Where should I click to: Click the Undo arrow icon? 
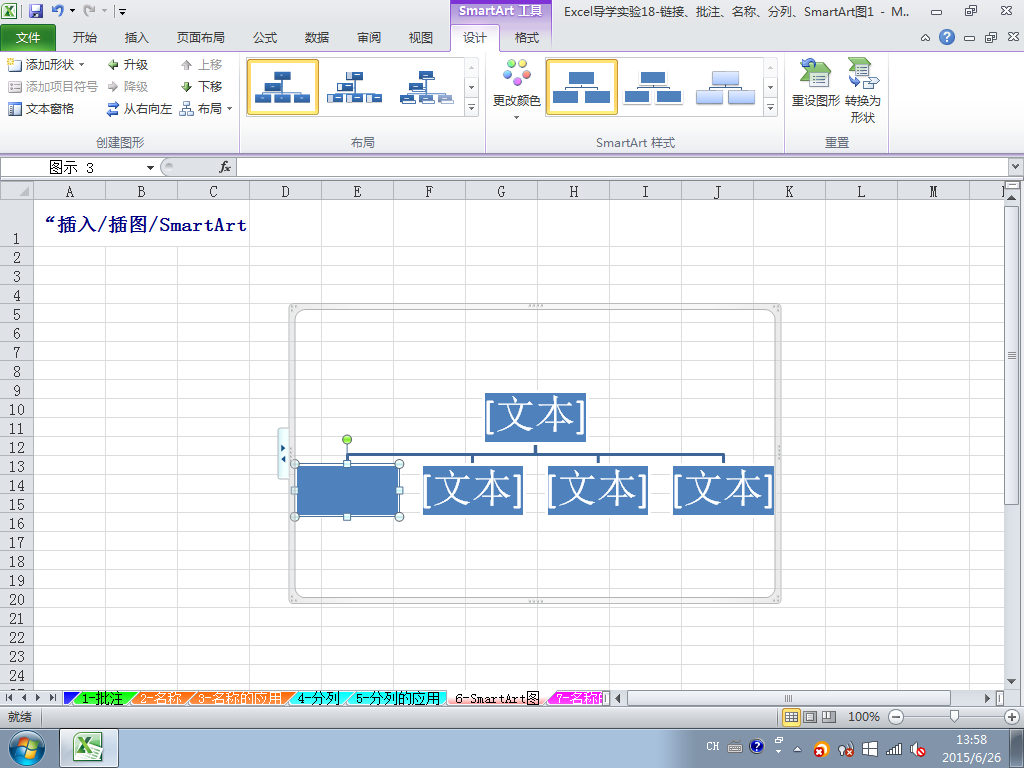[x=57, y=10]
